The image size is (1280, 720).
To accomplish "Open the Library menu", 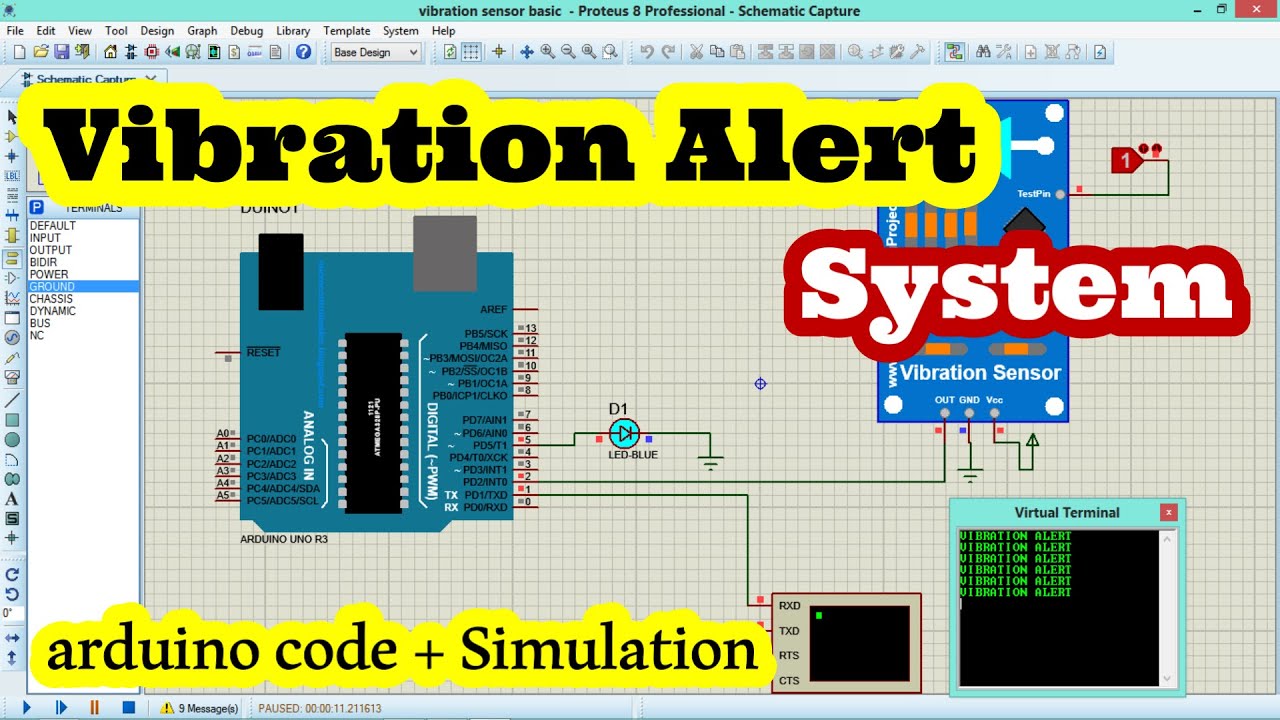I will 293,31.
